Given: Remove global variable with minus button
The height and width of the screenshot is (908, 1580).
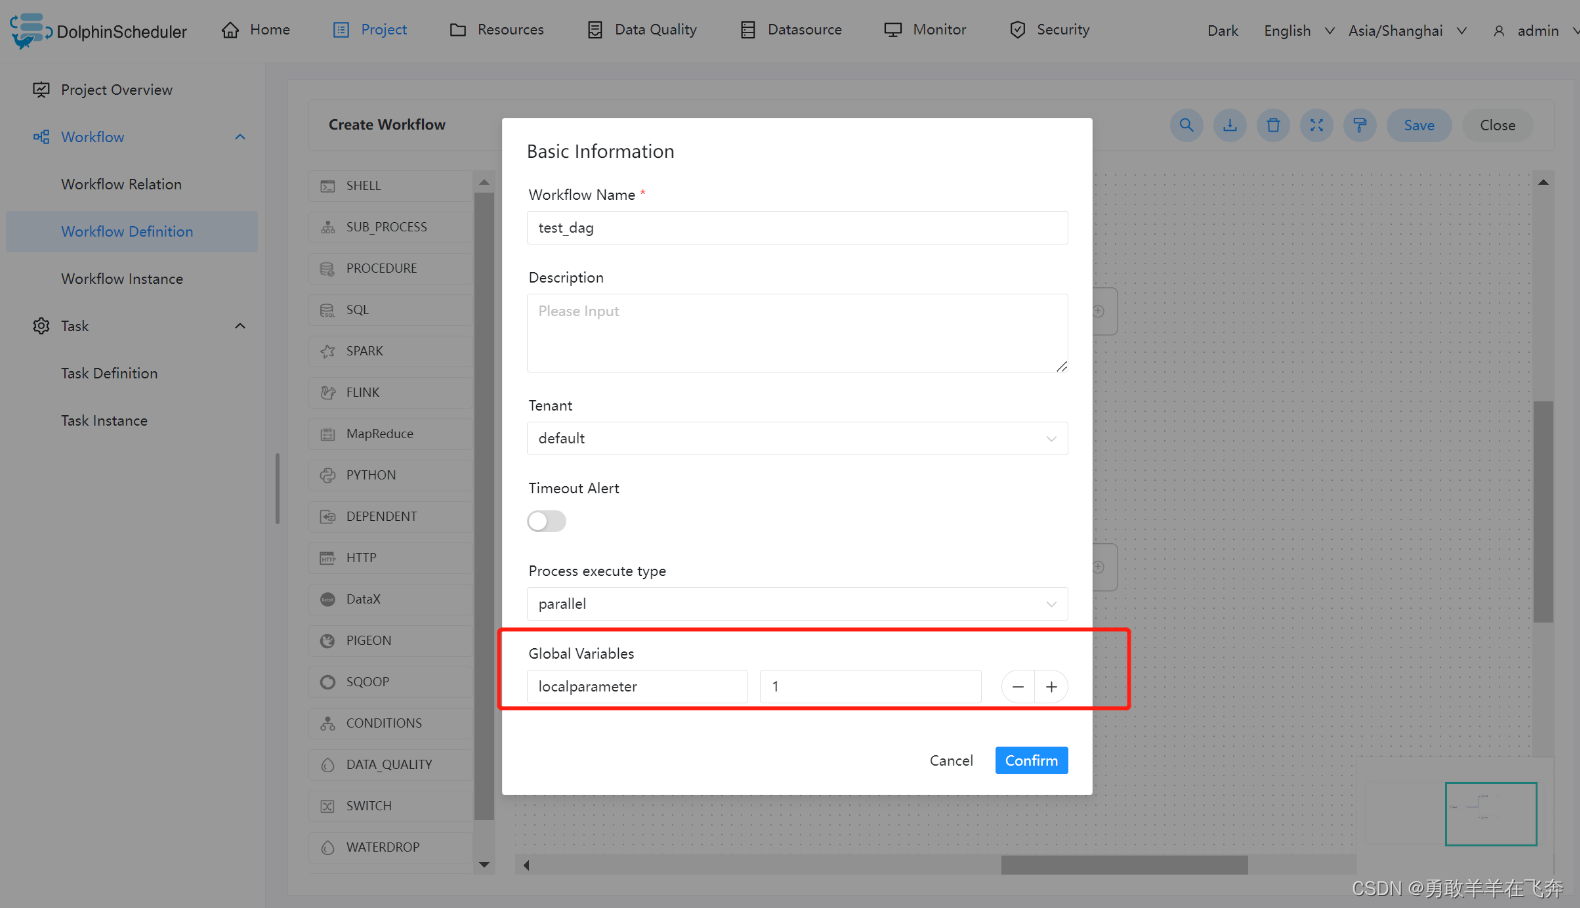Looking at the screenshot, I should coord(1018,687).
